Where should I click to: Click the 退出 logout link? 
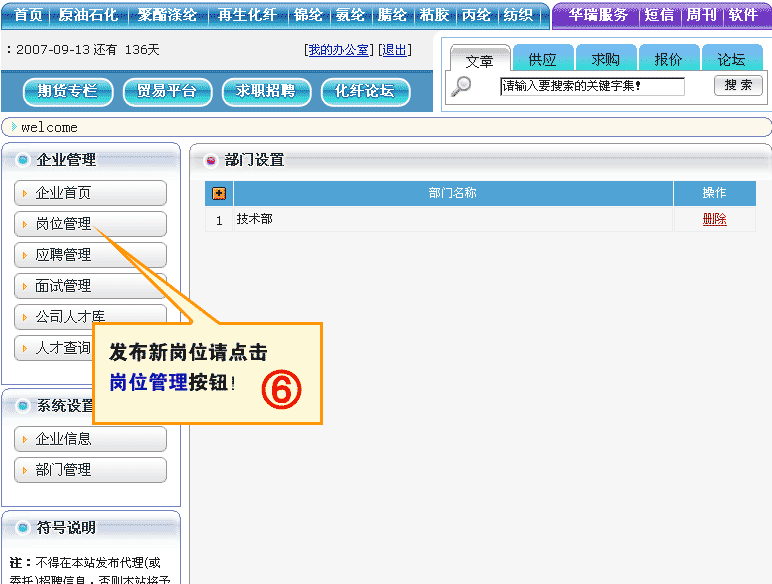[x=394, y=50]
